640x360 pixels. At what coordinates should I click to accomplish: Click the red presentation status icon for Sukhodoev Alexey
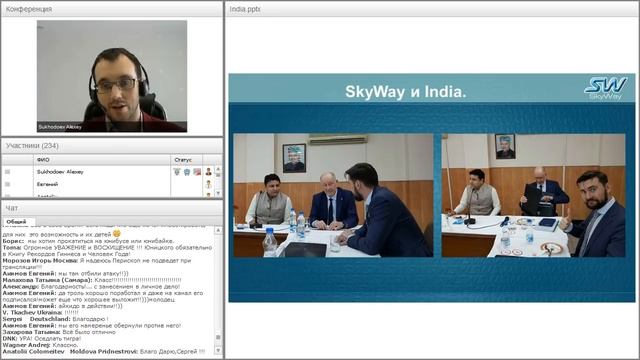coord(197,172)
